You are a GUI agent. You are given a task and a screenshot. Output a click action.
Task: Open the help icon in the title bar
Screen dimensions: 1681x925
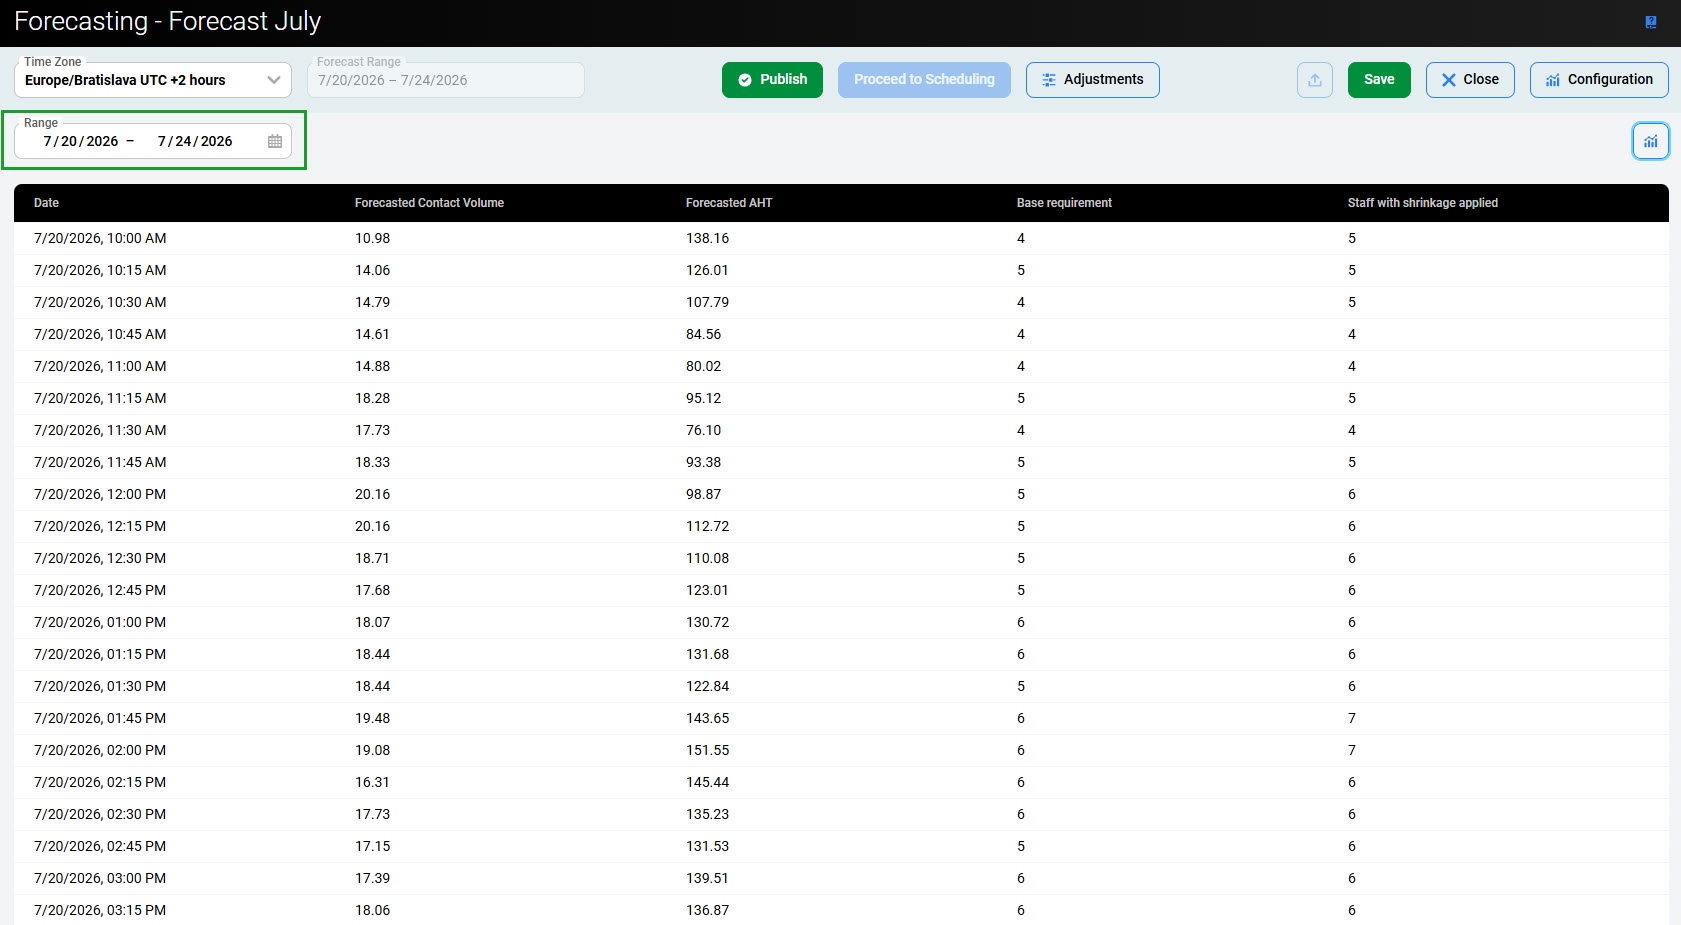click(x=1651, y=22)
